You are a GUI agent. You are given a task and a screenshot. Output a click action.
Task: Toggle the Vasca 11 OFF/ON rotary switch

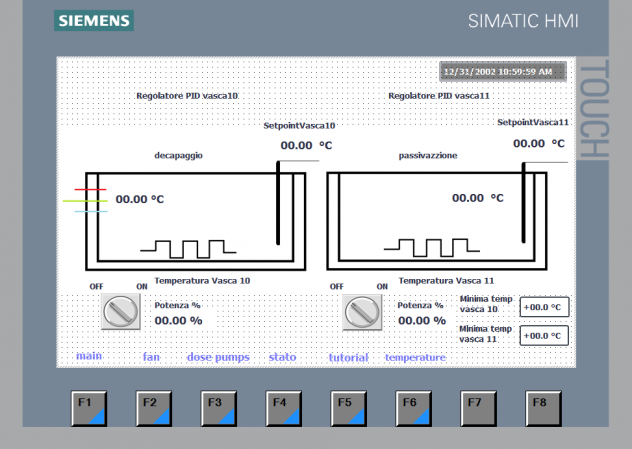click(362, 312)
